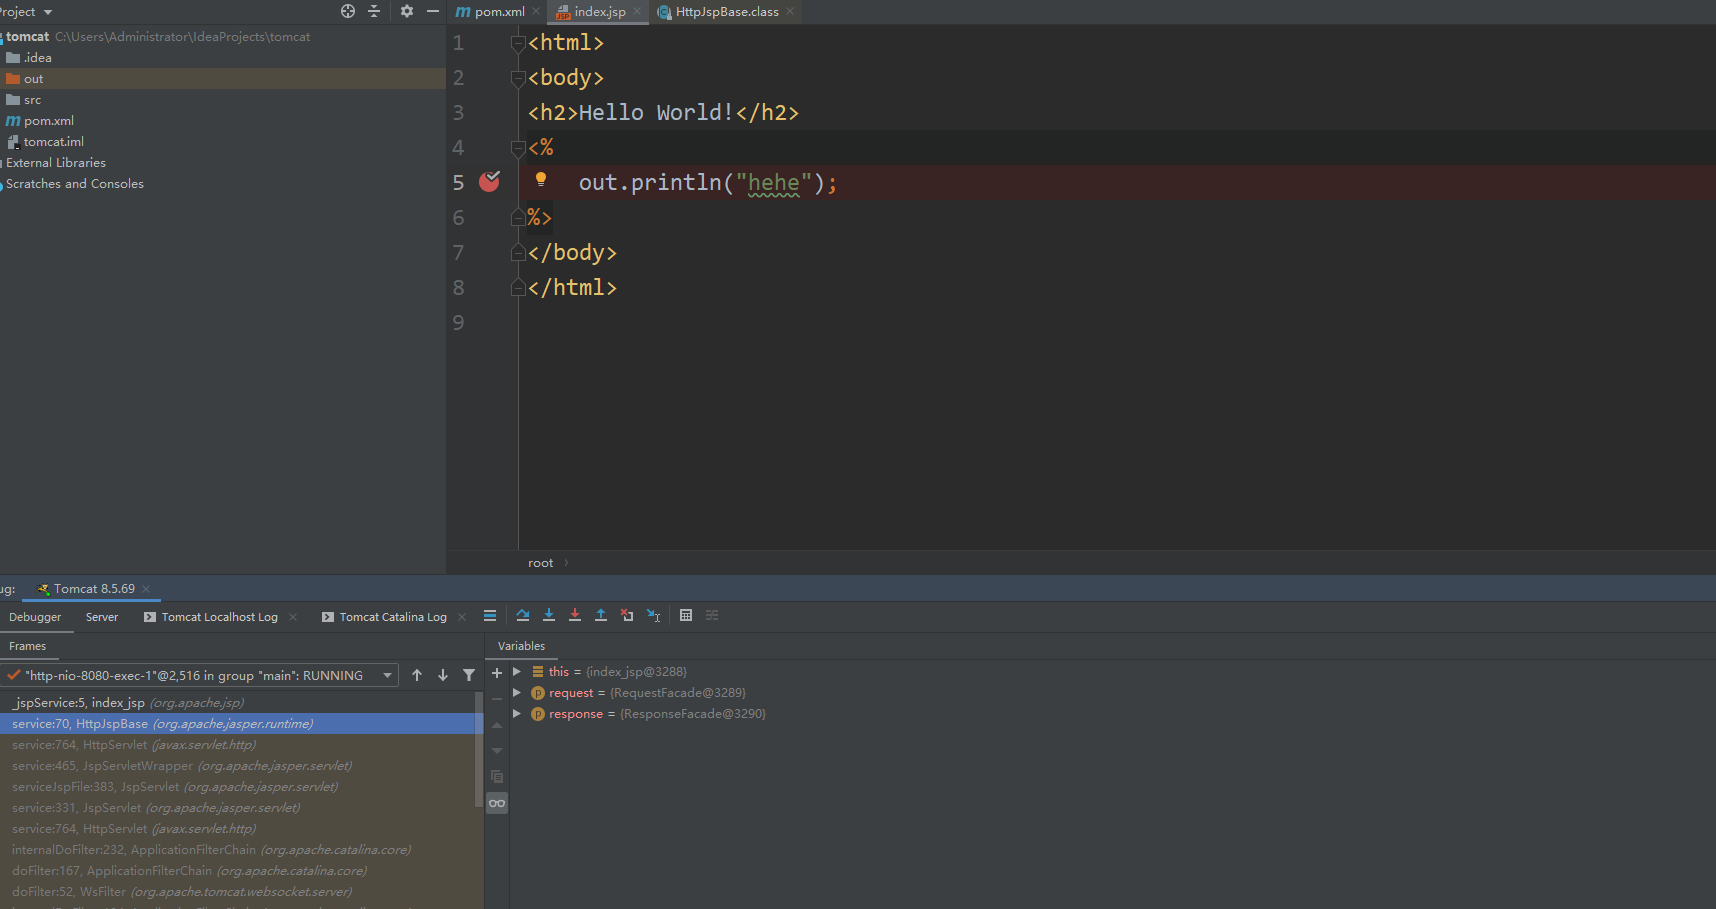Image resolution: width=1716 pixels, height=909 pixels.
Task: Open the Evaluate Expression calculator icon
Action: [x=686, y=615]
